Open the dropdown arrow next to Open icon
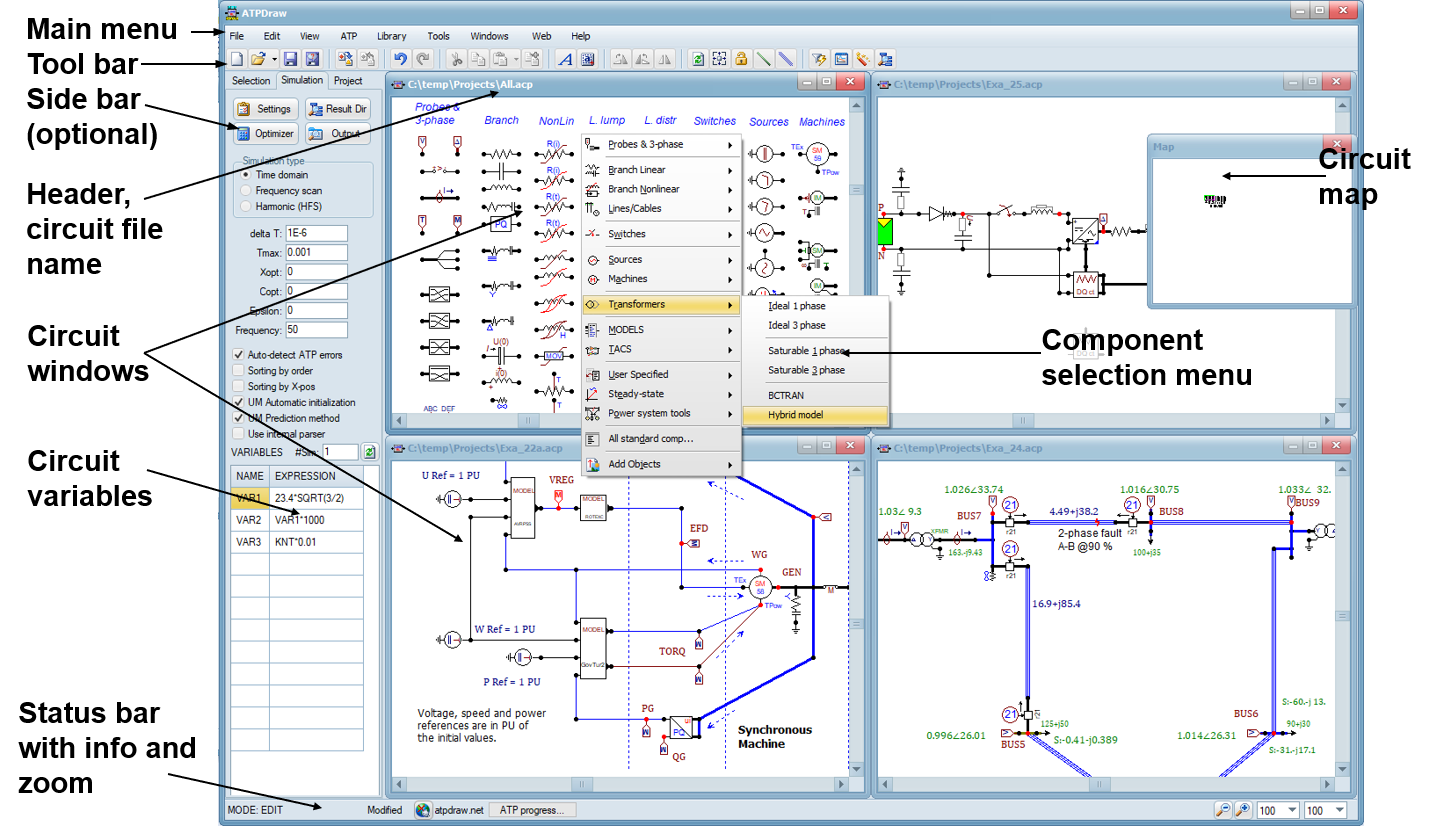Viewport: 1452px width, 826px height. point(273,59)
